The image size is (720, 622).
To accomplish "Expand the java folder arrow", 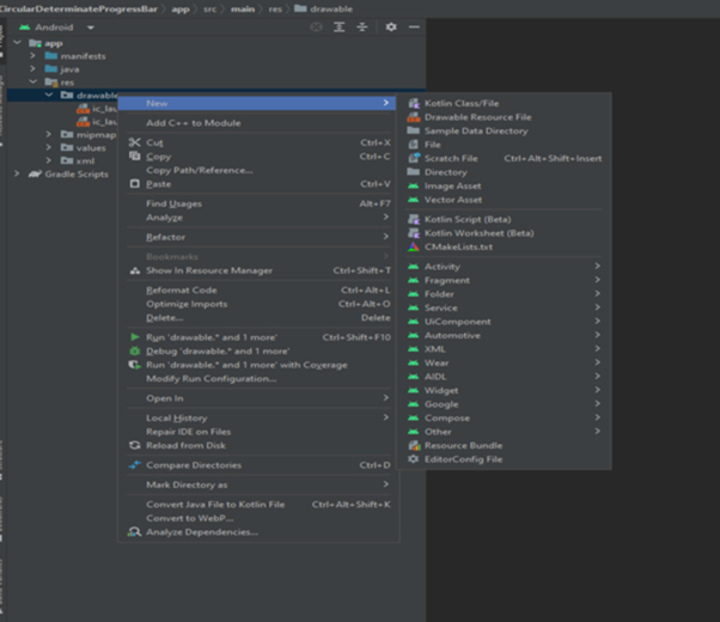I will coord(33,69).
